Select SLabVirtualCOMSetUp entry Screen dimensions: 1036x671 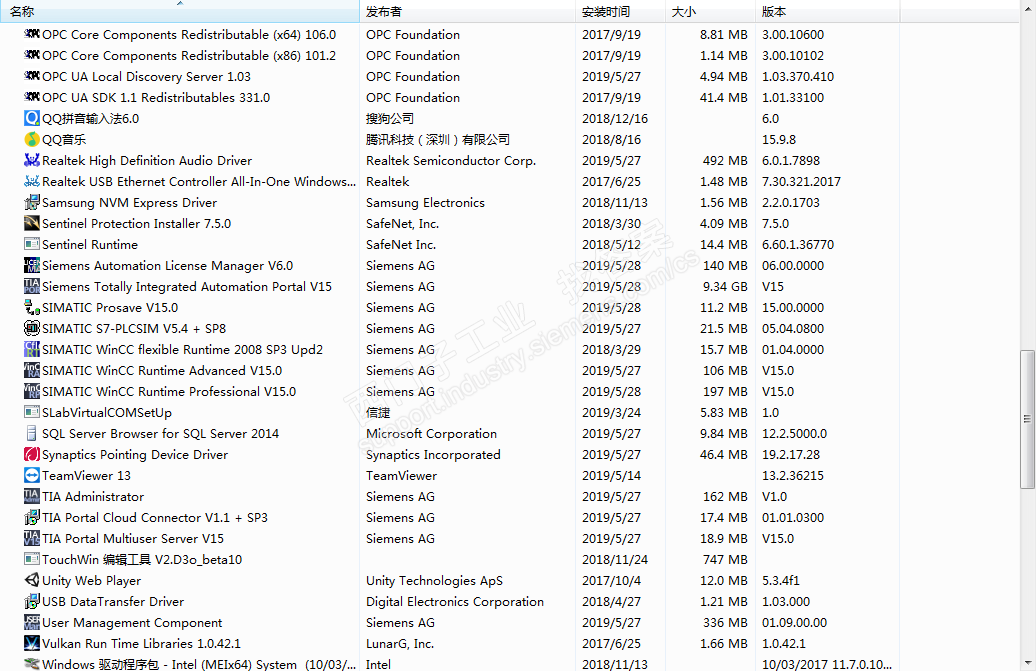pyautogui.click(x=107, y=413)
